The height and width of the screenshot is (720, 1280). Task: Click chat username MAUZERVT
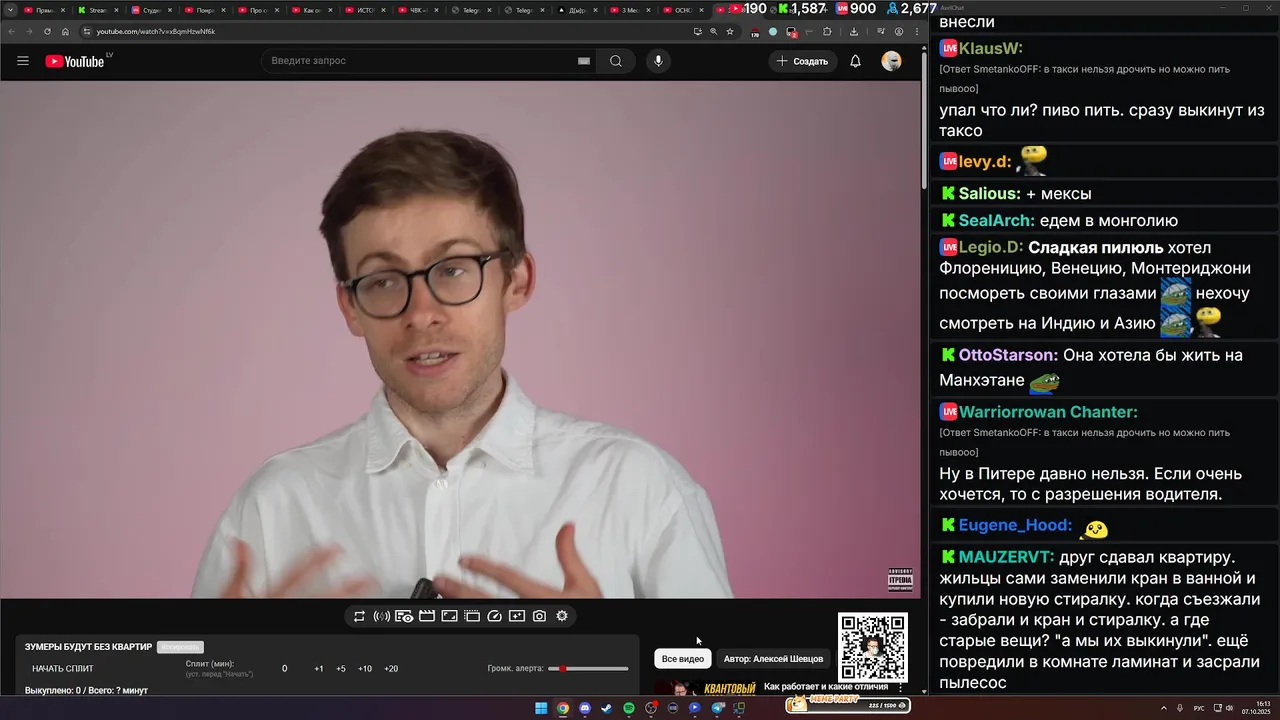(x=1006, y=557)
